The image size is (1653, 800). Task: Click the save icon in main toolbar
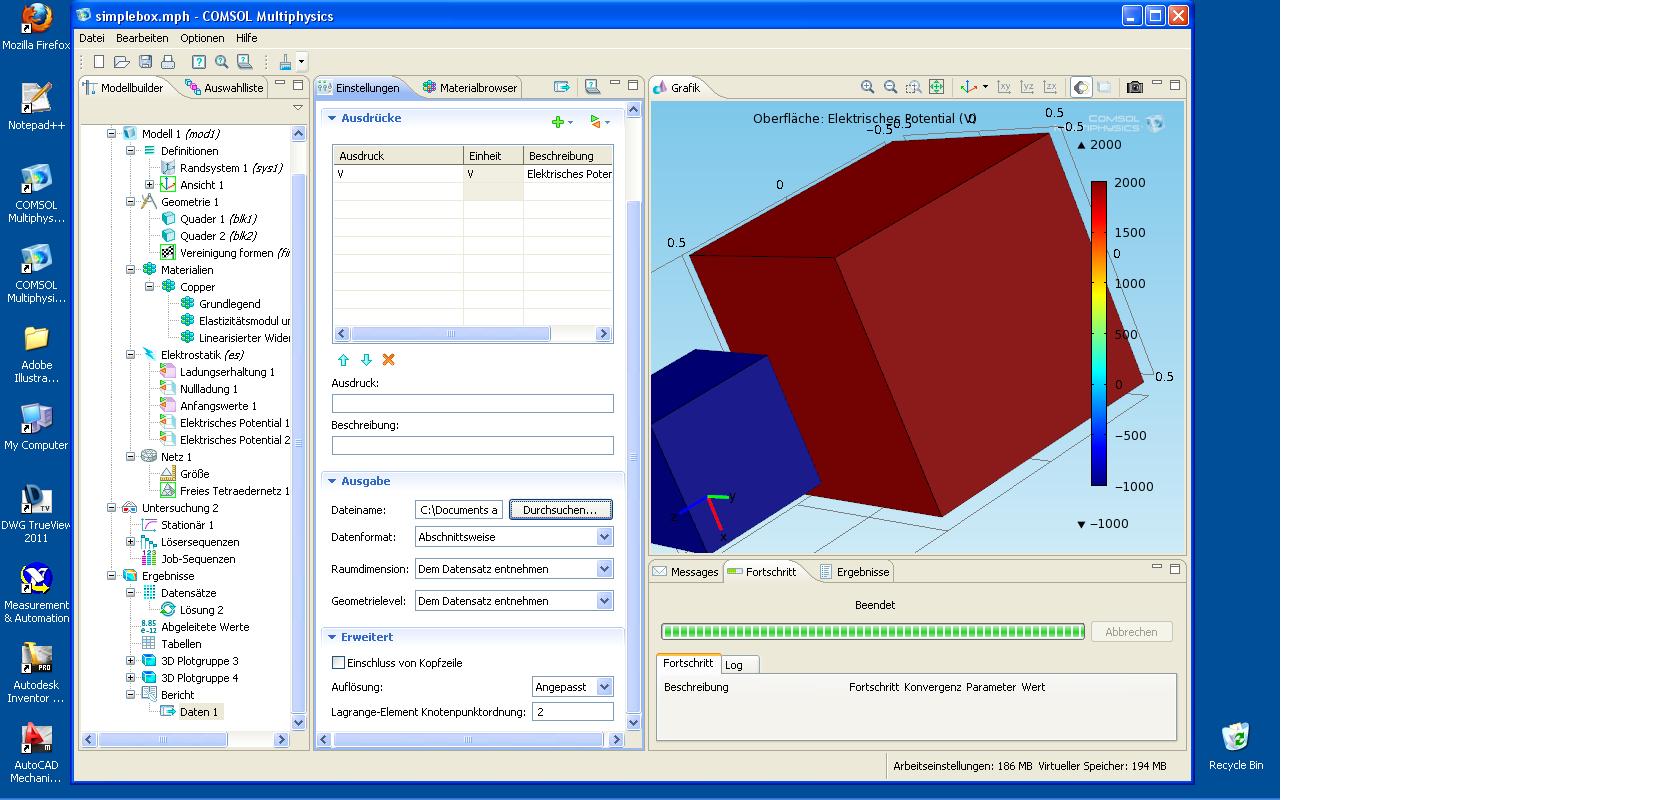tap(146, 62)
